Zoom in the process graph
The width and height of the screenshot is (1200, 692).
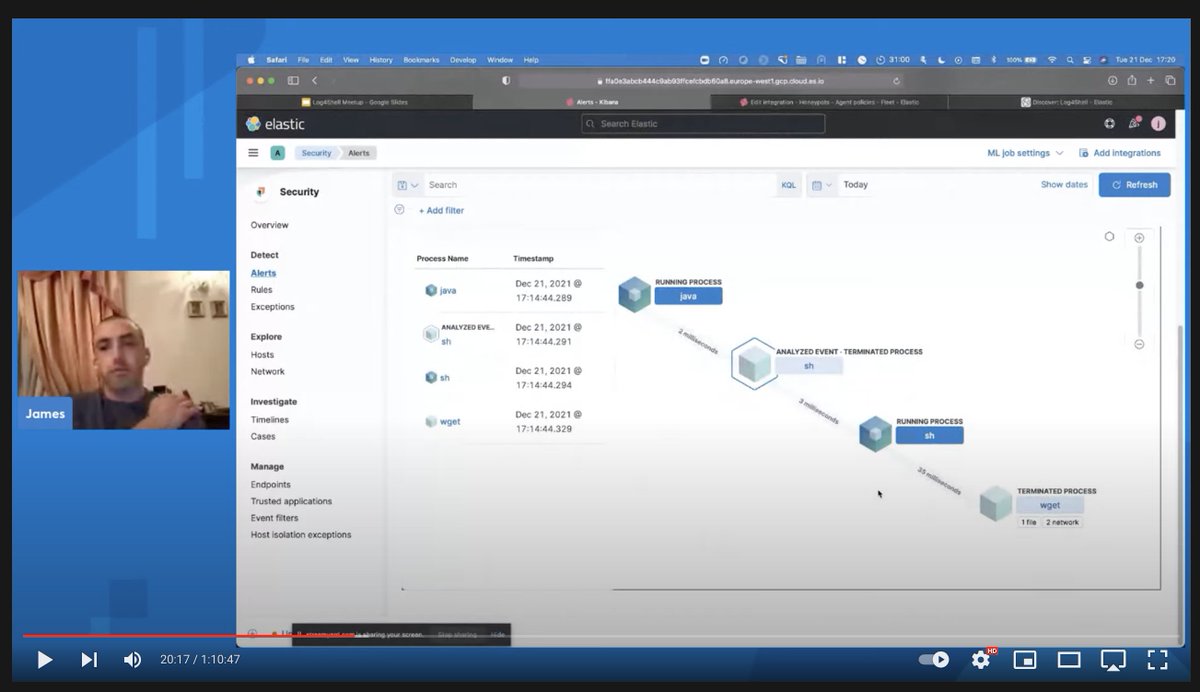tap(1139, 238)
